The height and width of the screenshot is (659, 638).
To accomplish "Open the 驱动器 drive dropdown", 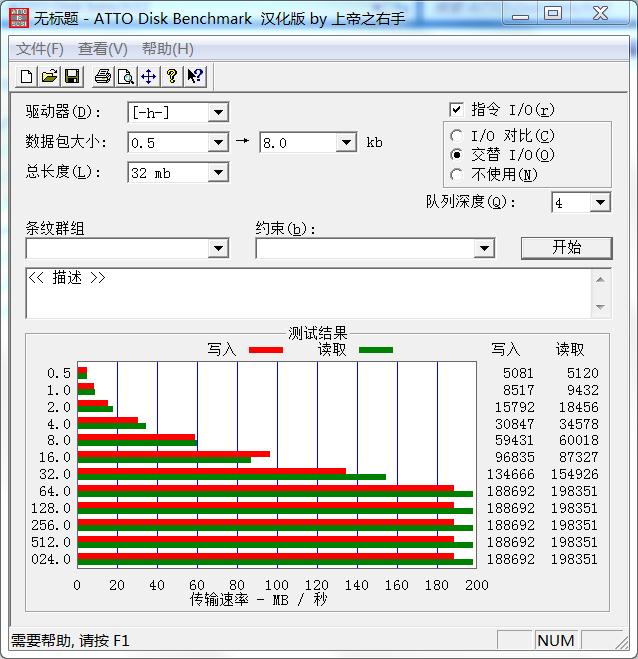I will (x=218, y=112).
